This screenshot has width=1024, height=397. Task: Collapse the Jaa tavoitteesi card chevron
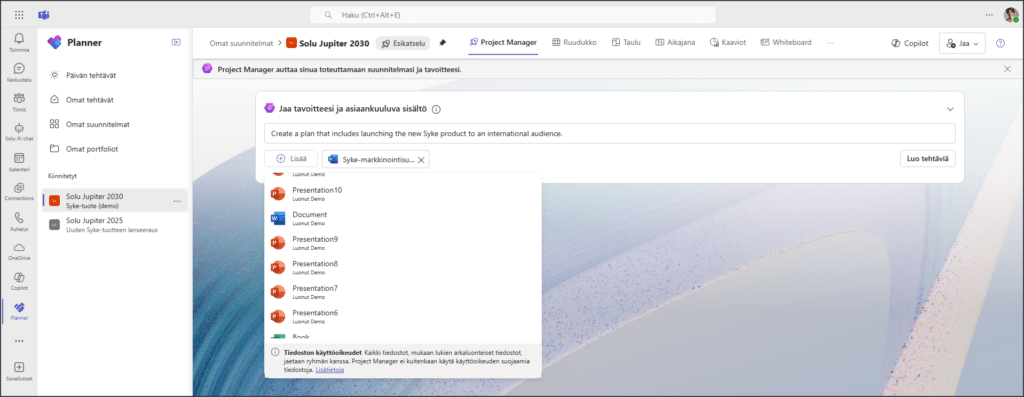pos(950,109)
